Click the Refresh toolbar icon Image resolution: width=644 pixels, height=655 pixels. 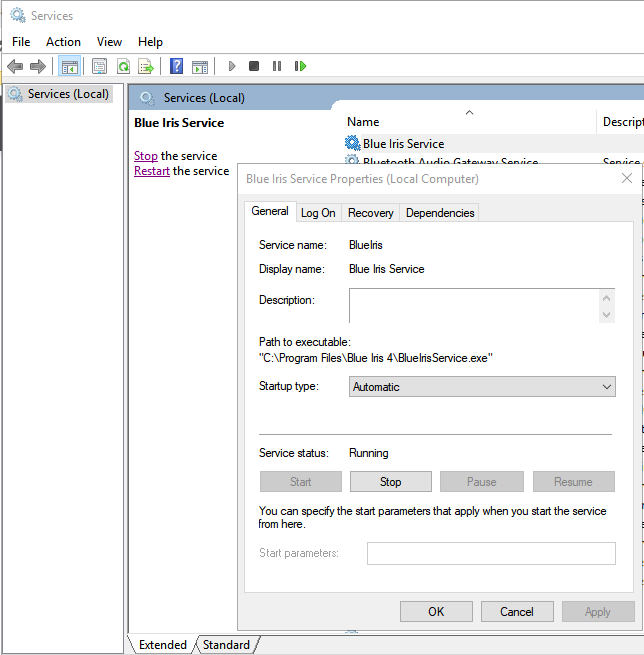point(124,66)
